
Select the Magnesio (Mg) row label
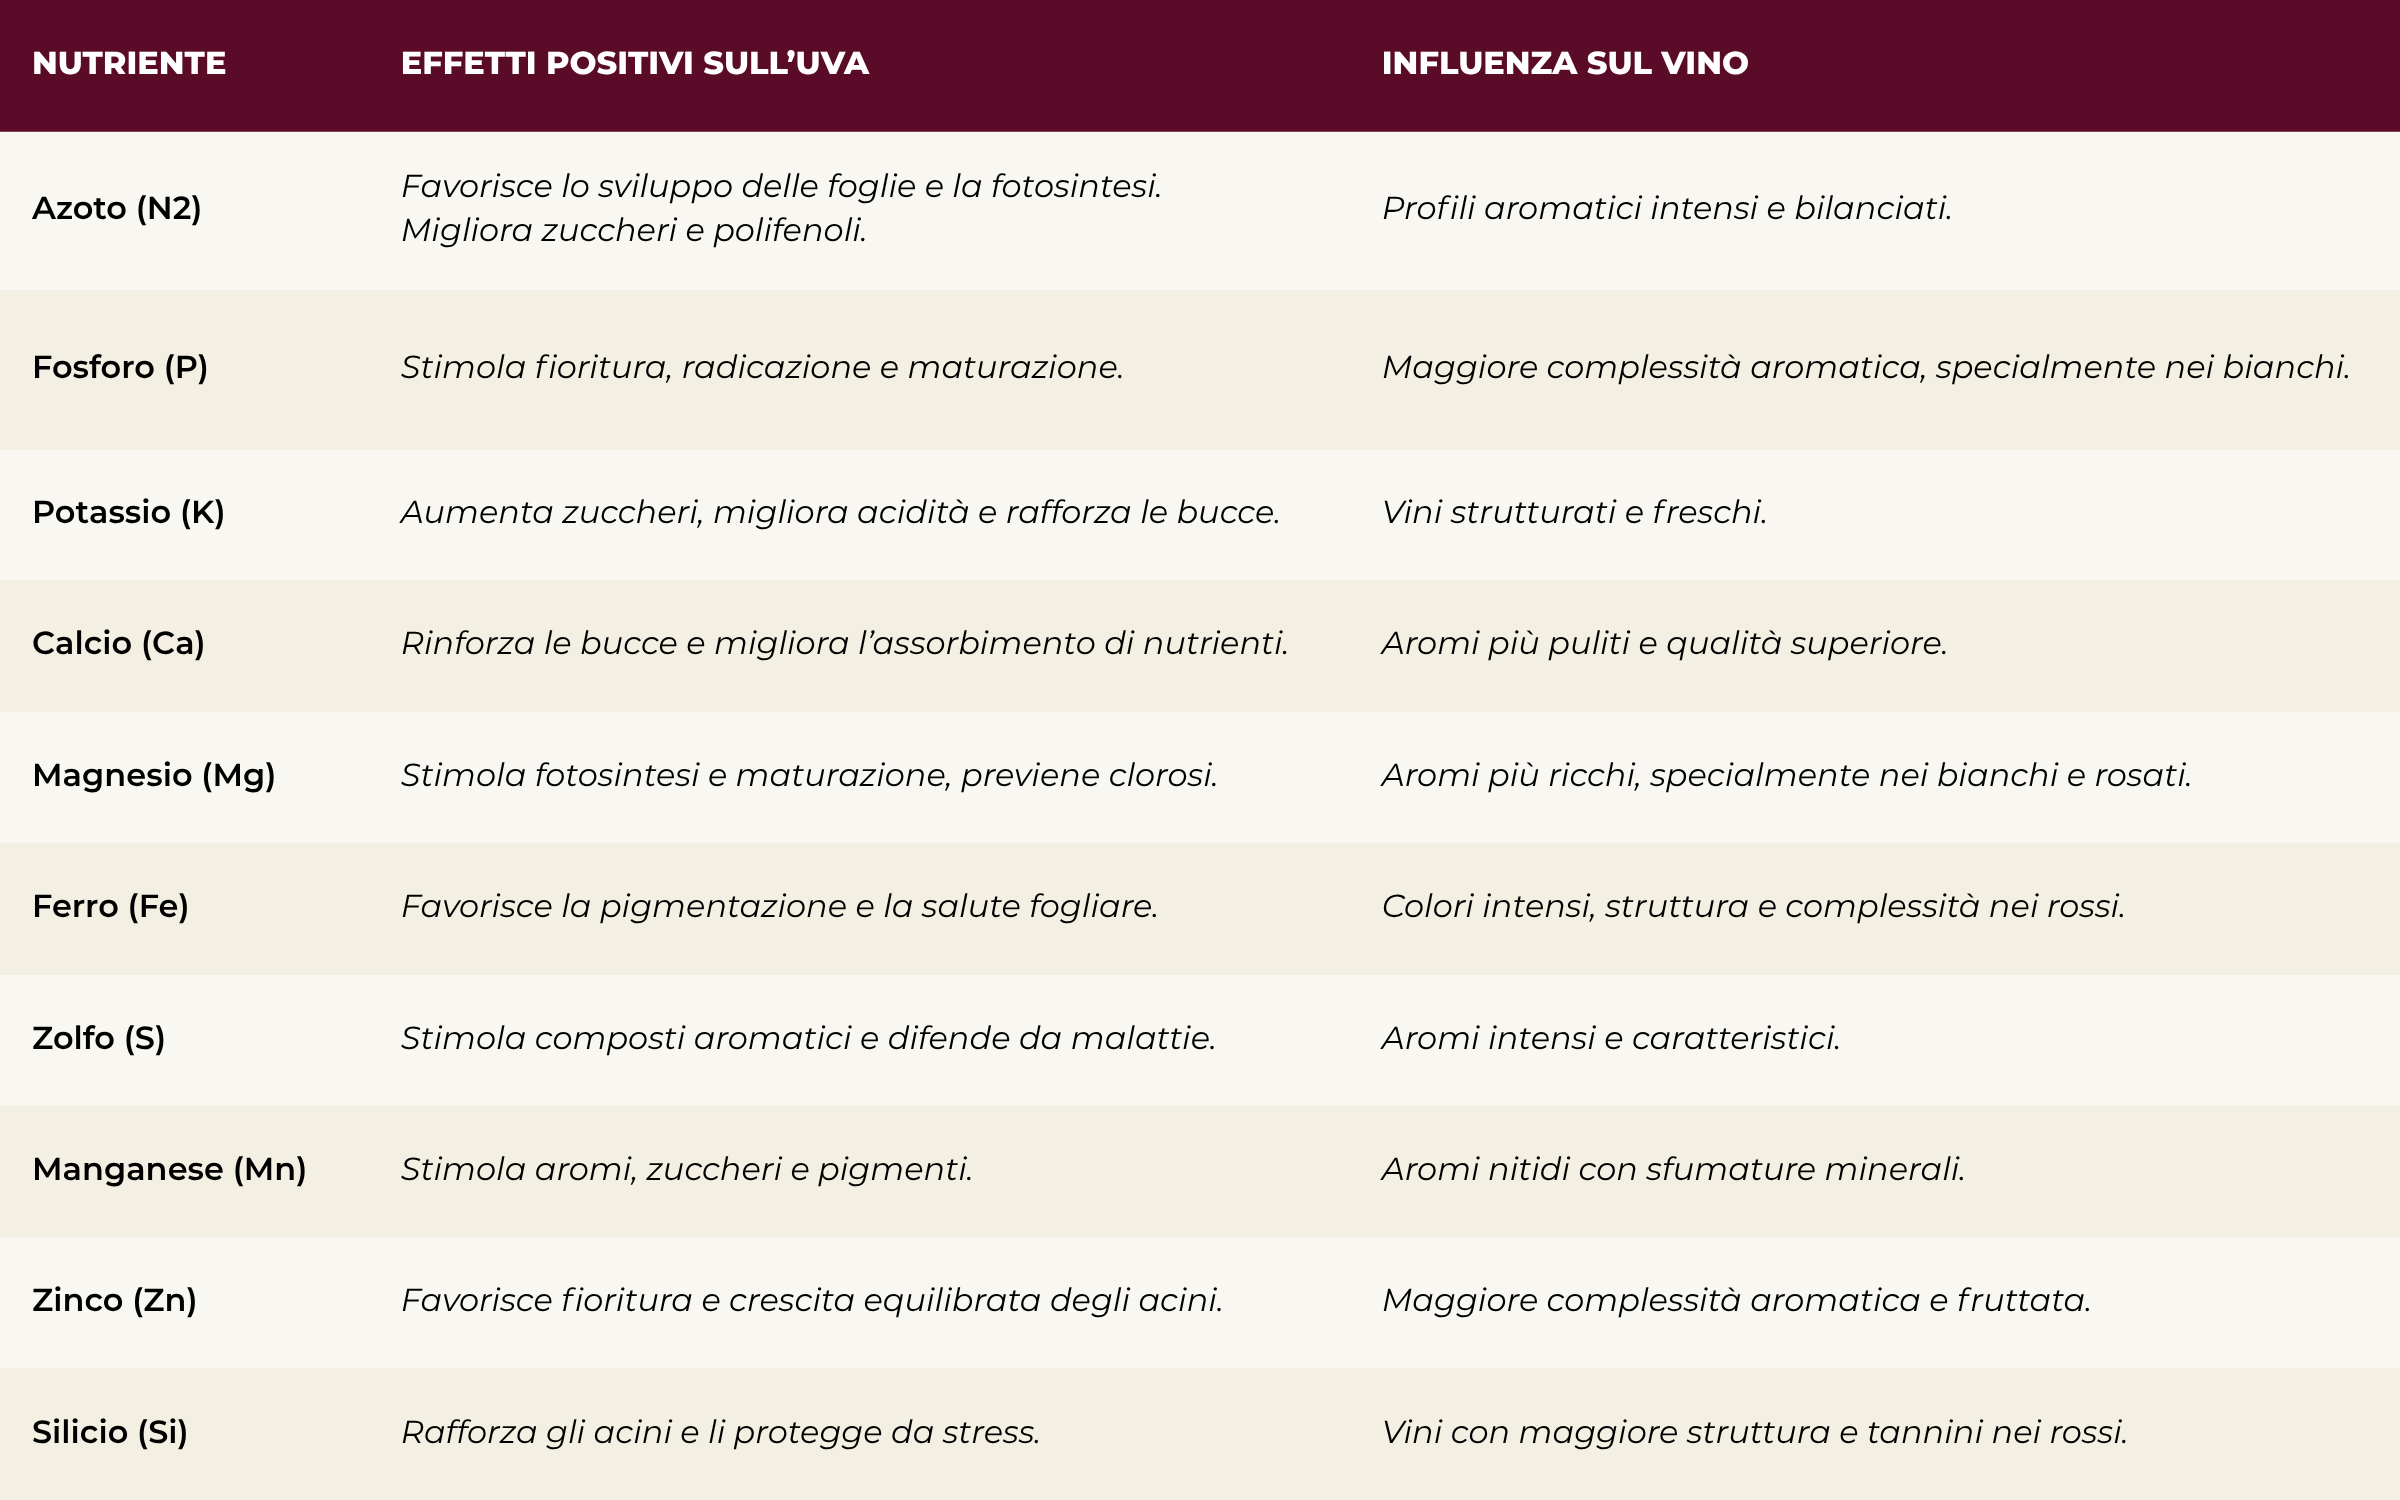point(154,775)
